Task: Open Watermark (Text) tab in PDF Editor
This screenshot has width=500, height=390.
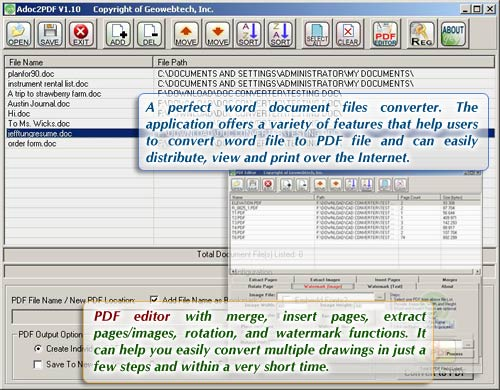Action: (x=385, y=286)
